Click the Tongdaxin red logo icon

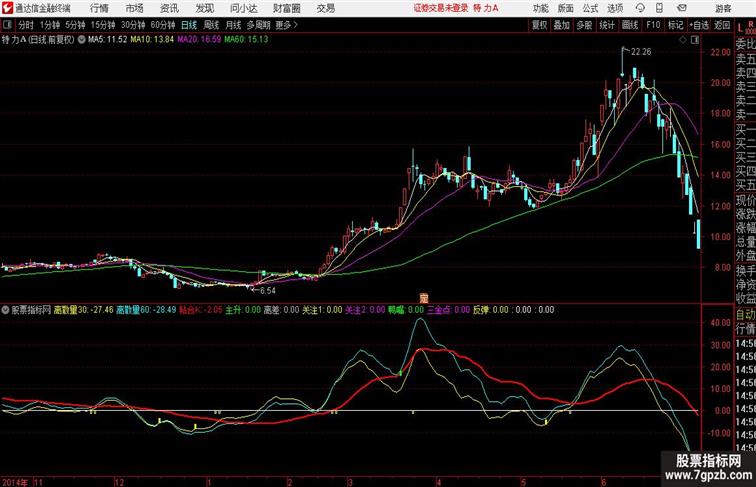coord(7,8)
